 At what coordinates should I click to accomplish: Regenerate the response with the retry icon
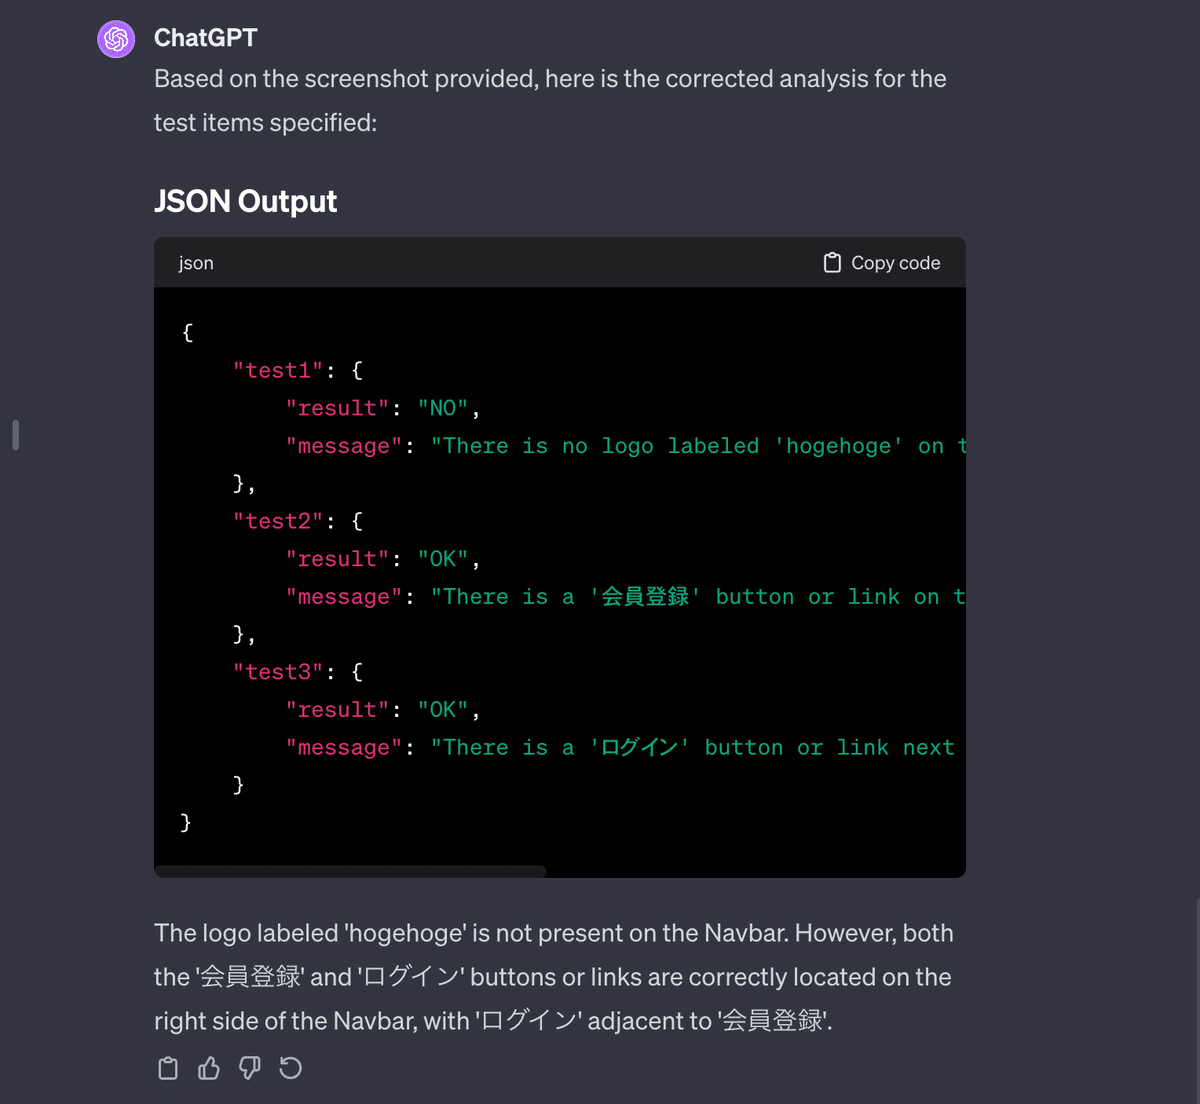[290, 1068]
